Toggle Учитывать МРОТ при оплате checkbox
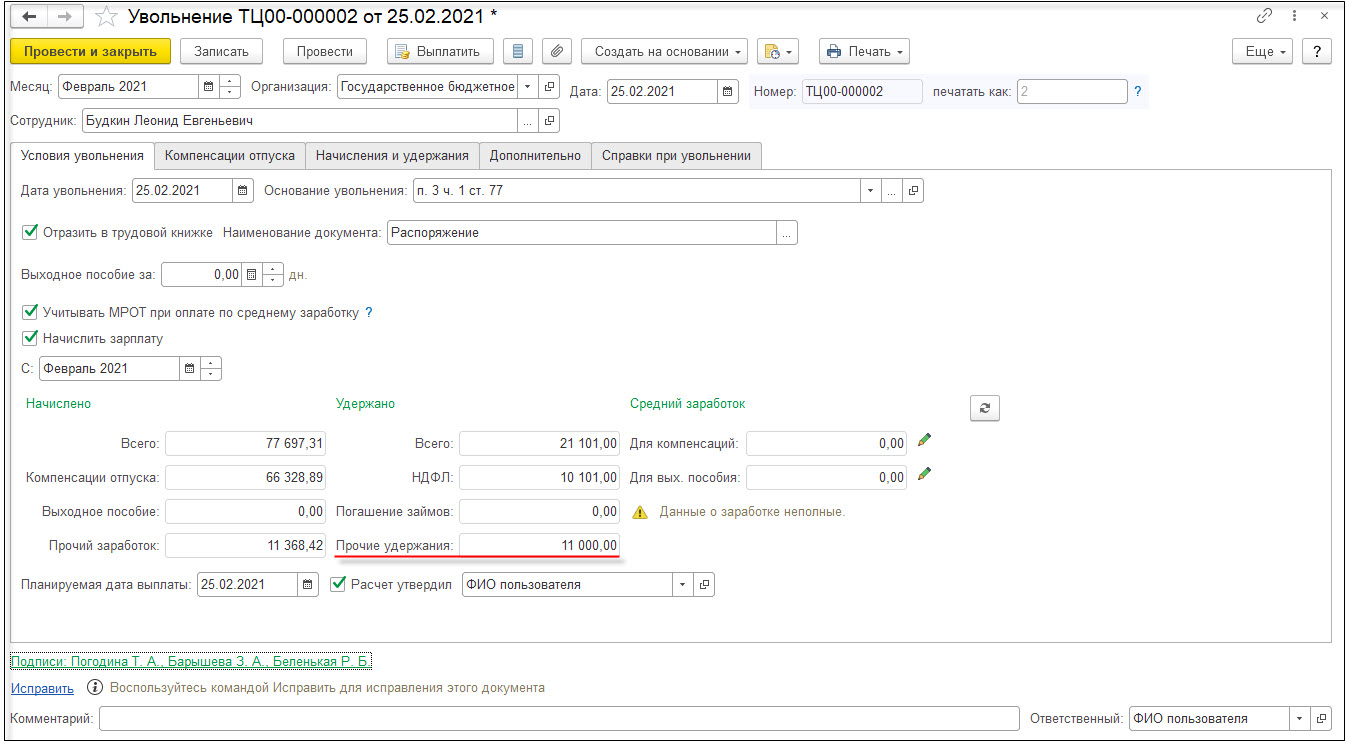 click(x=30, y=313)
